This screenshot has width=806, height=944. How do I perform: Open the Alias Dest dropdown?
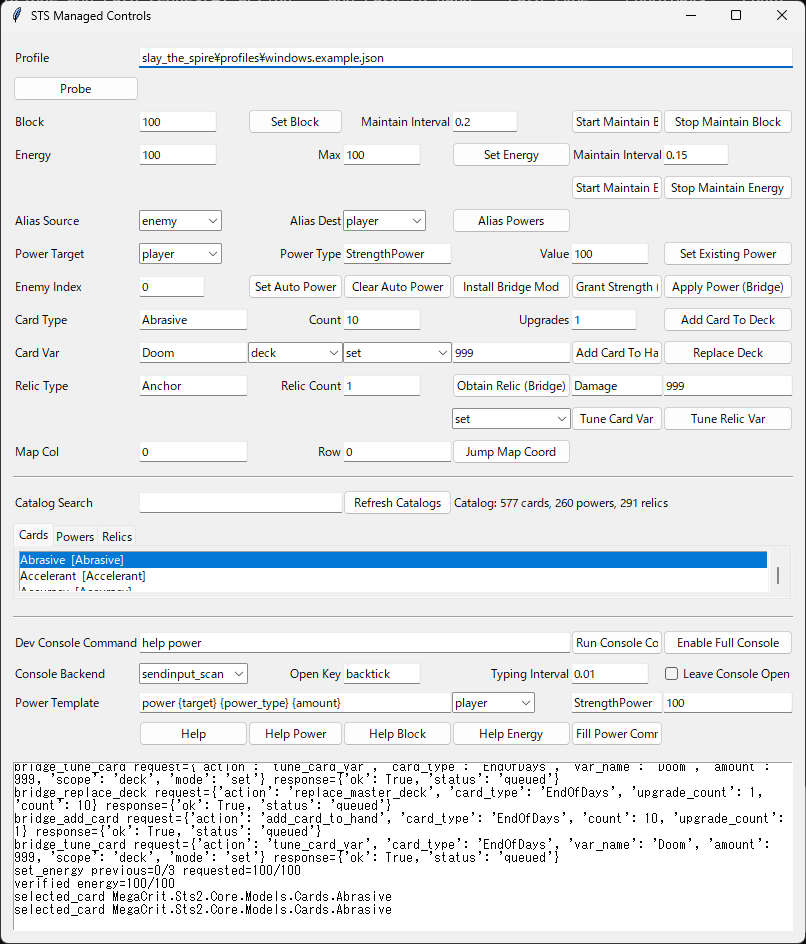[384, 221]
